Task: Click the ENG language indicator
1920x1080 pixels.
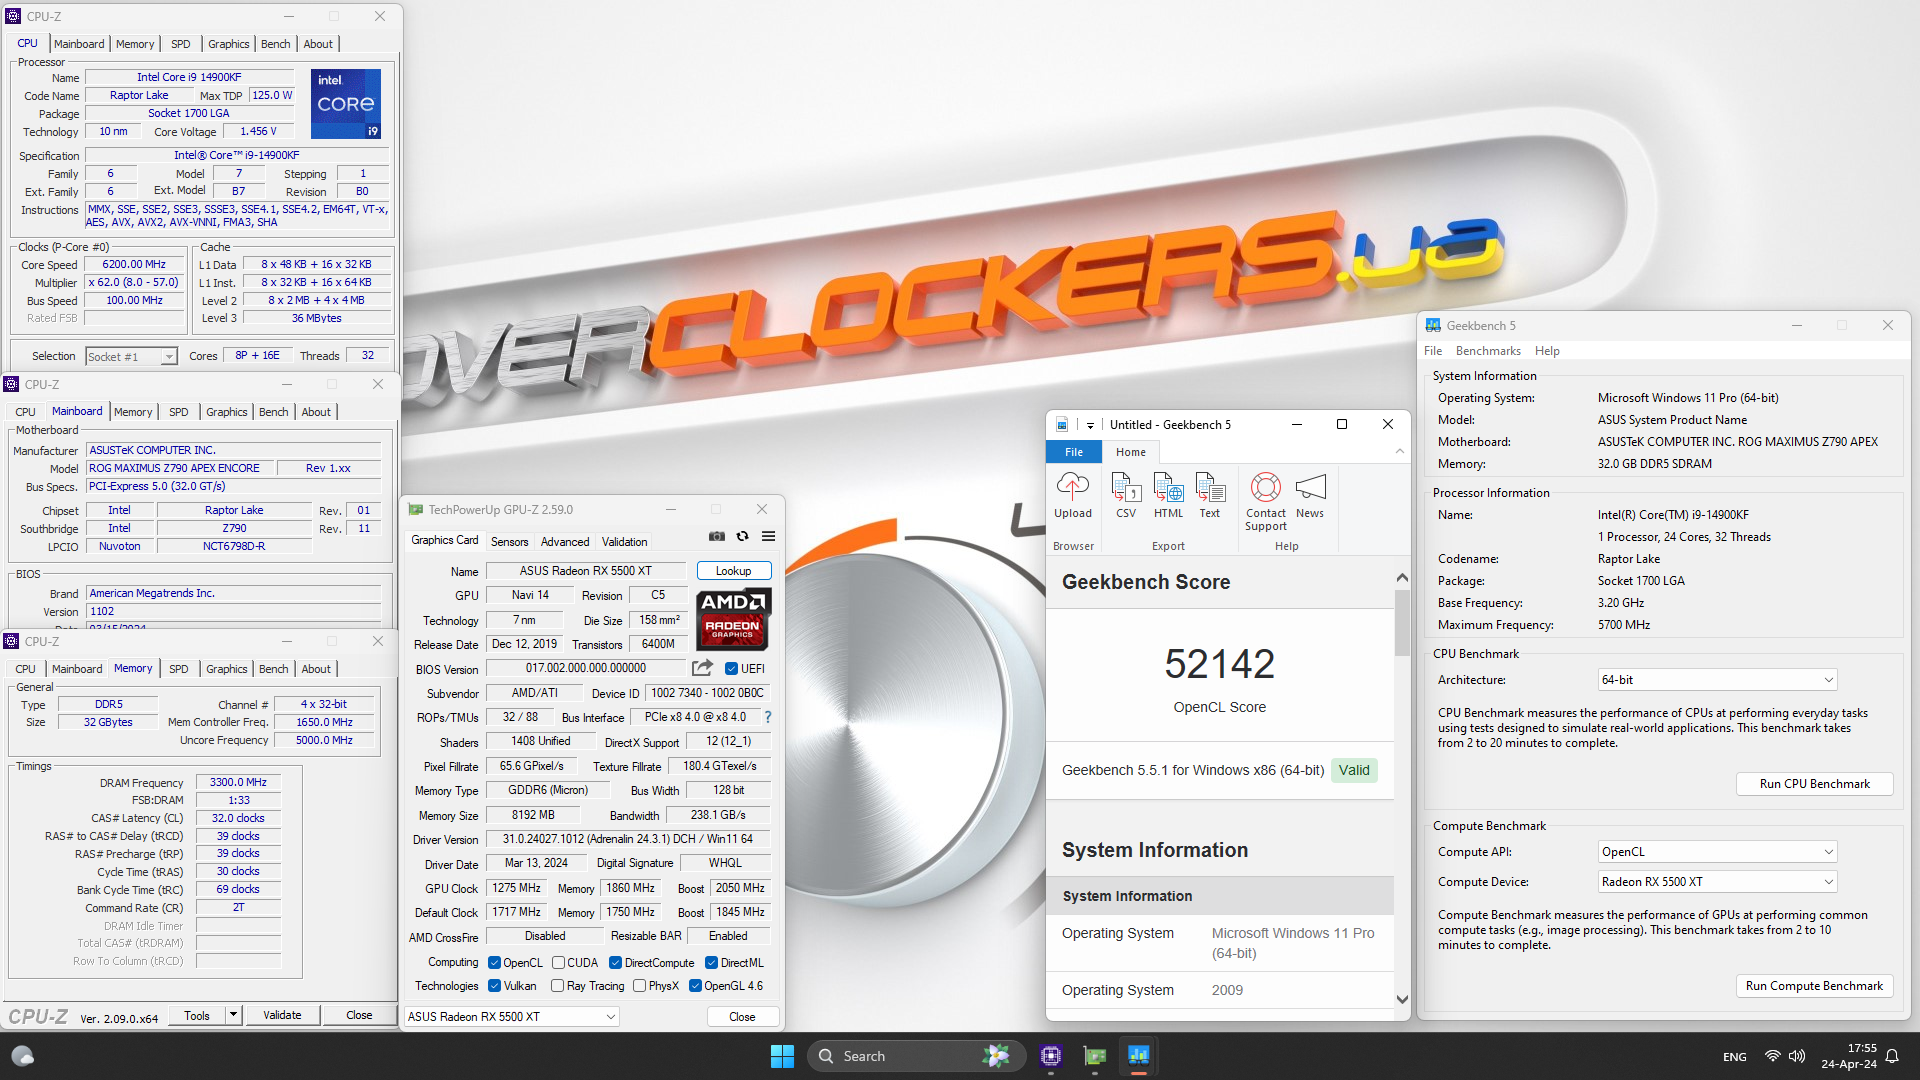Action: [1735, 1057]
